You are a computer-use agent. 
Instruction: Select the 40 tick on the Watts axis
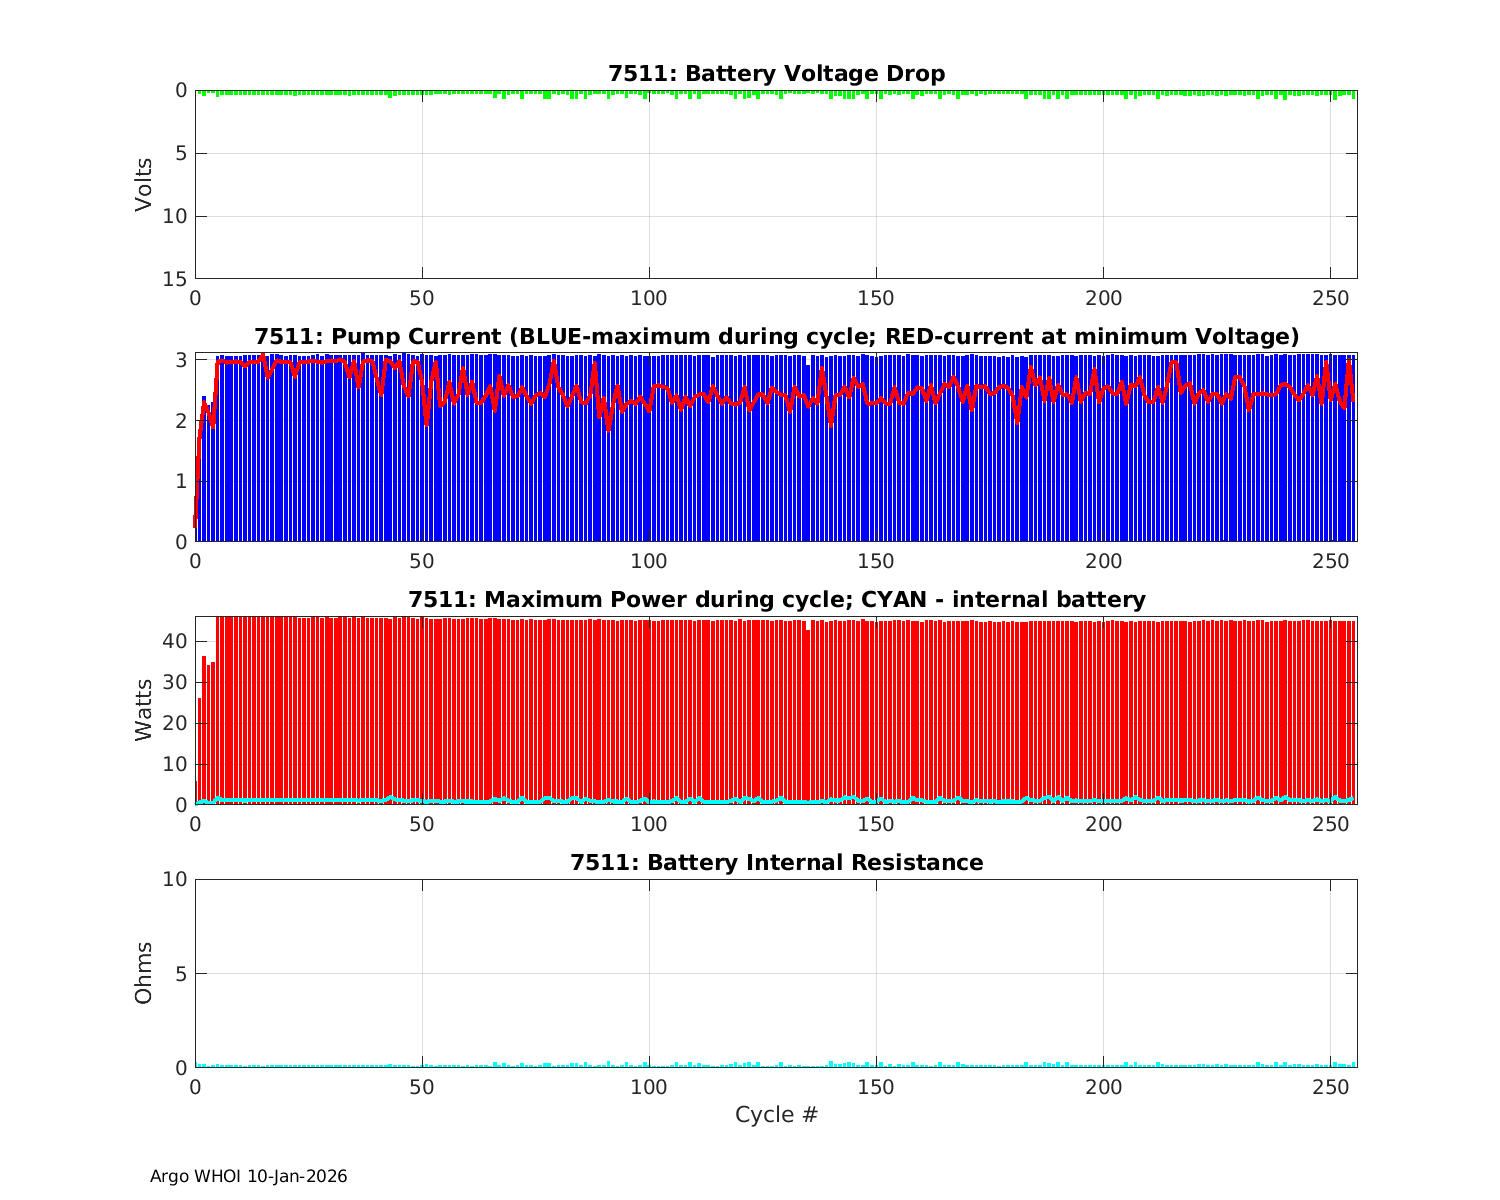tap(175, 641)
